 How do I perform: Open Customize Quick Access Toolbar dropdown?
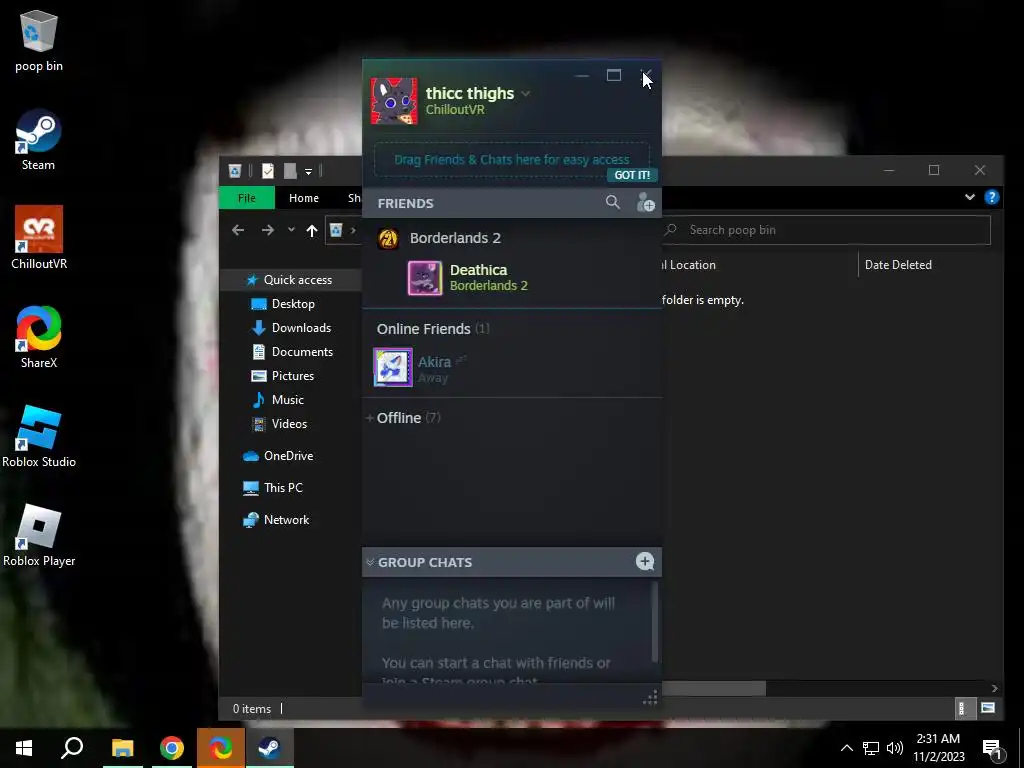tap(308, 171)
